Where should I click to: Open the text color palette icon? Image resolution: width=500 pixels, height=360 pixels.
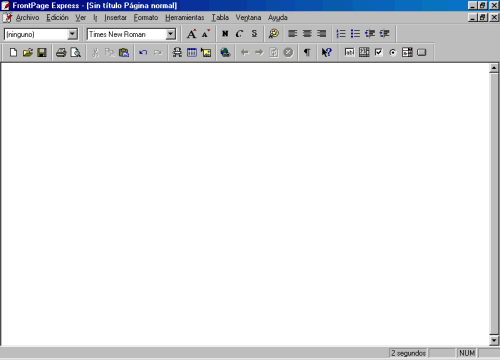pyautogui.click(x=274, y=34)
